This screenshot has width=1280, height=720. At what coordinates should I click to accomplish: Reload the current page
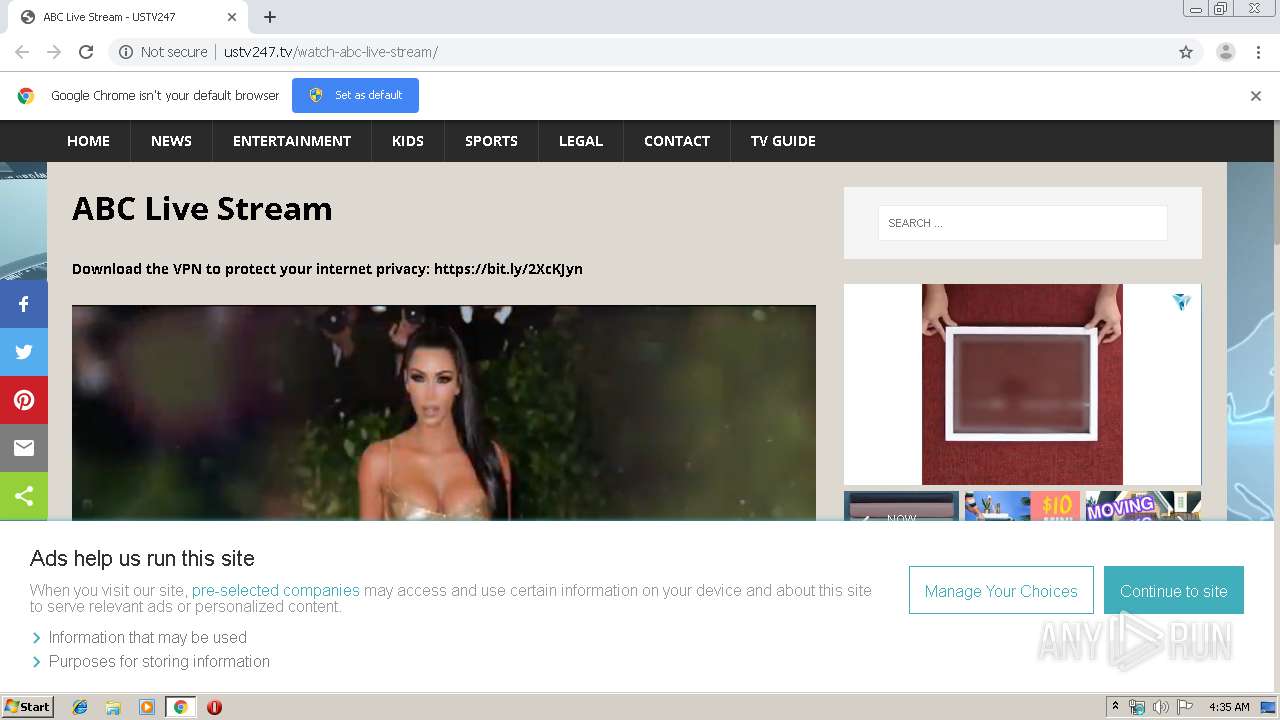click(x=86, y=52)
